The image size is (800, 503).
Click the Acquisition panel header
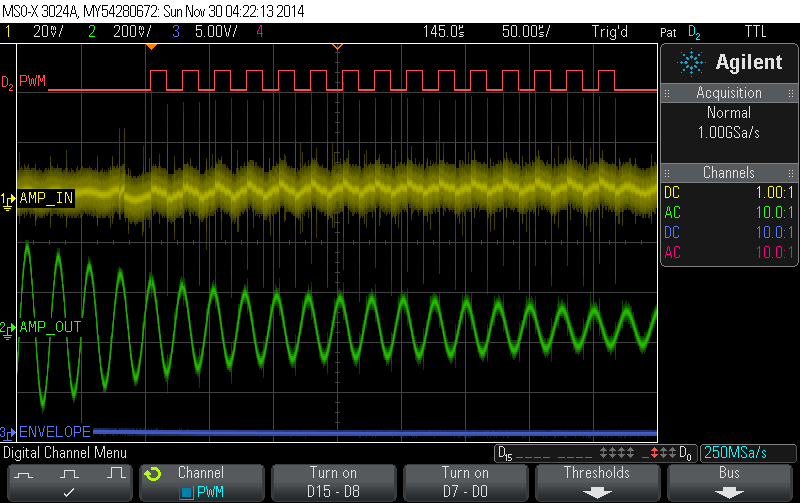click(728, 93)
